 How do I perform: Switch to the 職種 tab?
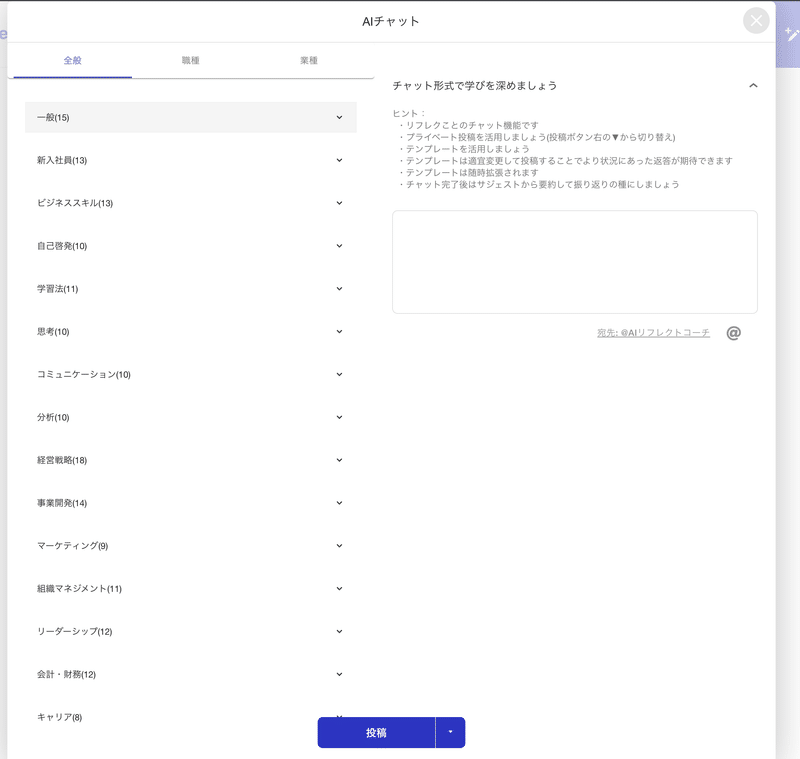[190, 61]
